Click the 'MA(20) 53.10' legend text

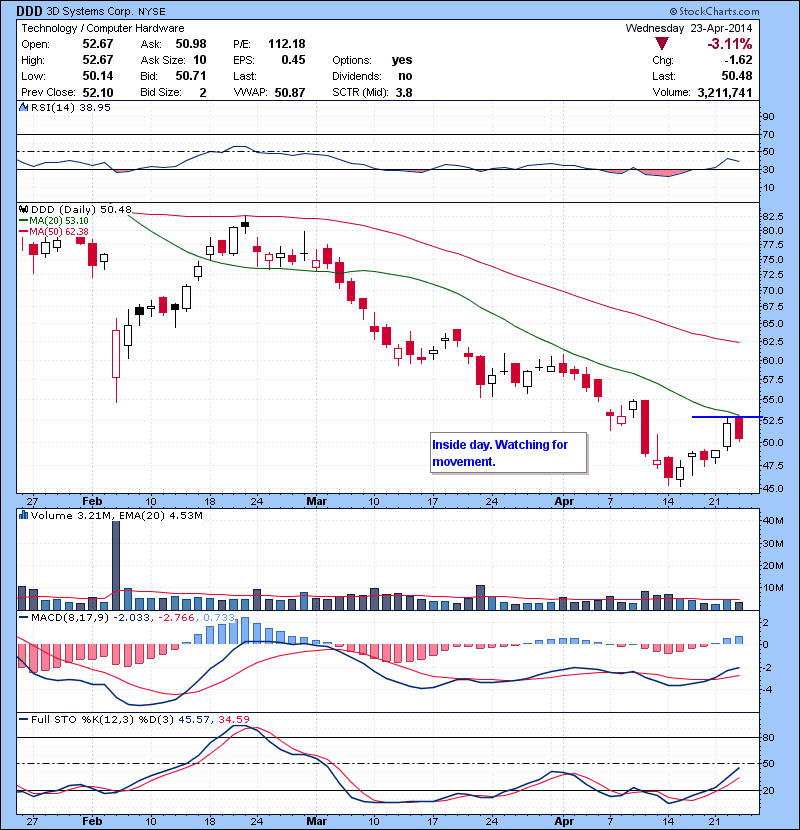point(59,221)
